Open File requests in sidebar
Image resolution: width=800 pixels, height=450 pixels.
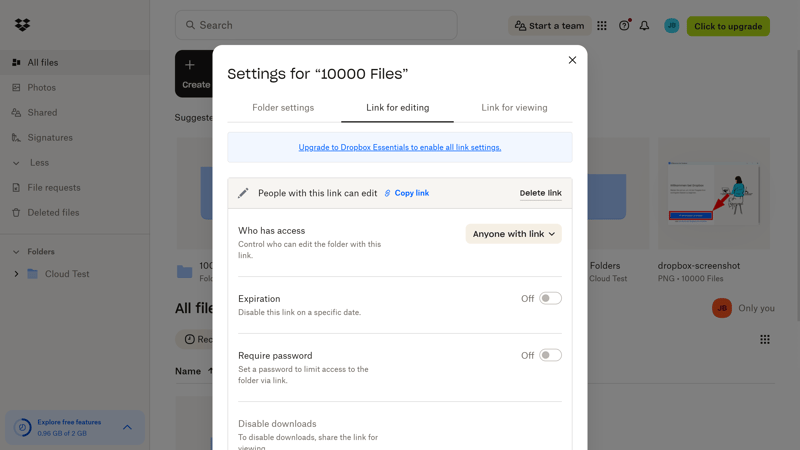pos(74,188)
